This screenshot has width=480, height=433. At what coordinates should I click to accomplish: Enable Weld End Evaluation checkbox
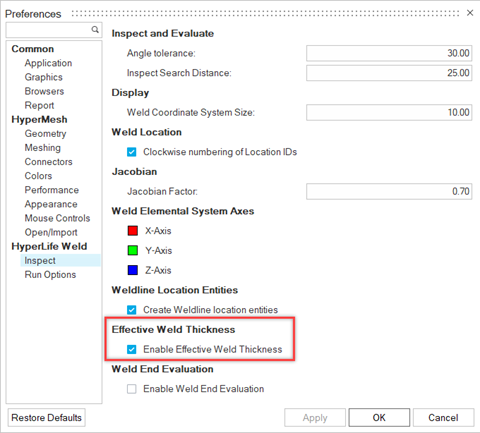132,389
